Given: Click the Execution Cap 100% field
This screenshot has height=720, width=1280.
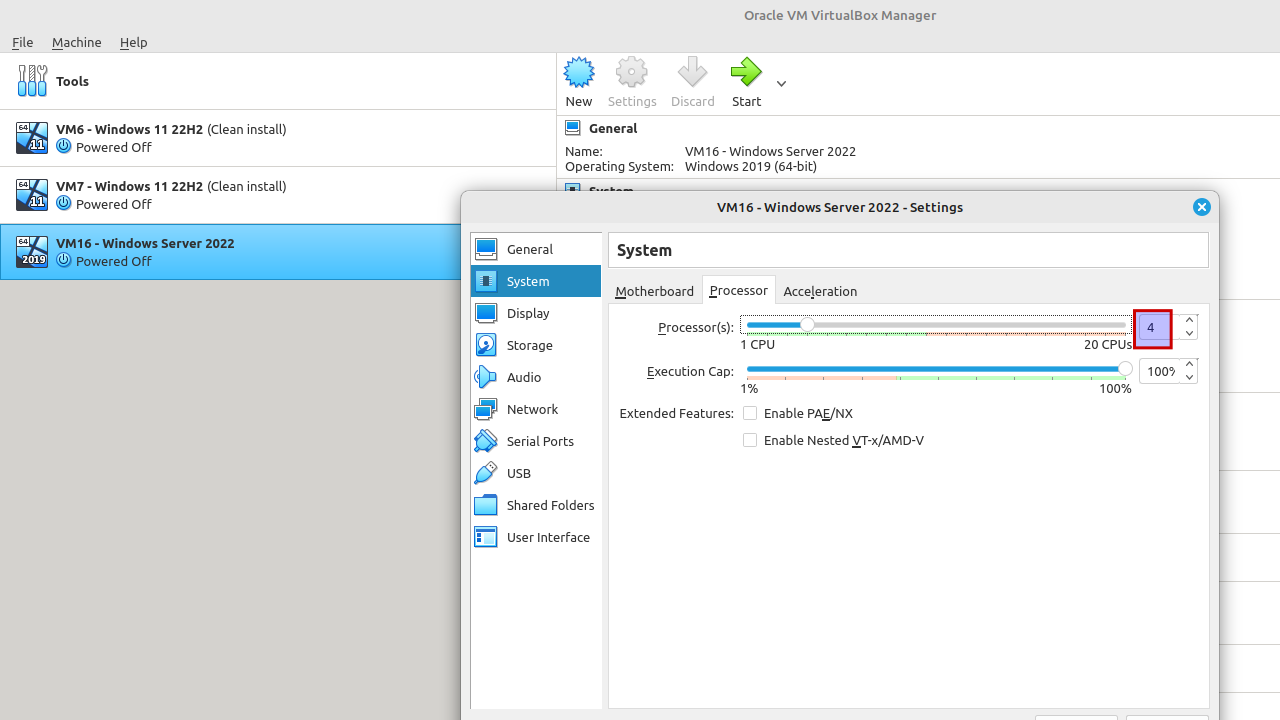Looking at the screenshot, I should tap(1160, 371).
